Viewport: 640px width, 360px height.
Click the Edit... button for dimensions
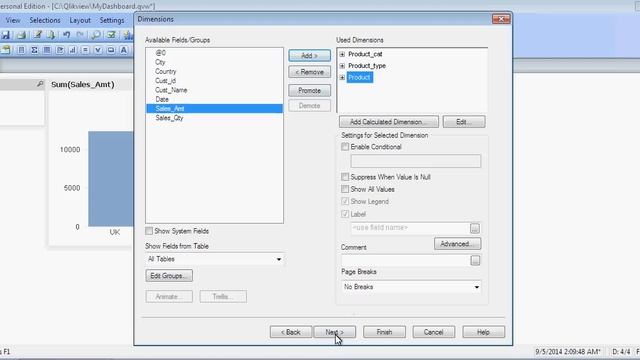coord(464,122)
